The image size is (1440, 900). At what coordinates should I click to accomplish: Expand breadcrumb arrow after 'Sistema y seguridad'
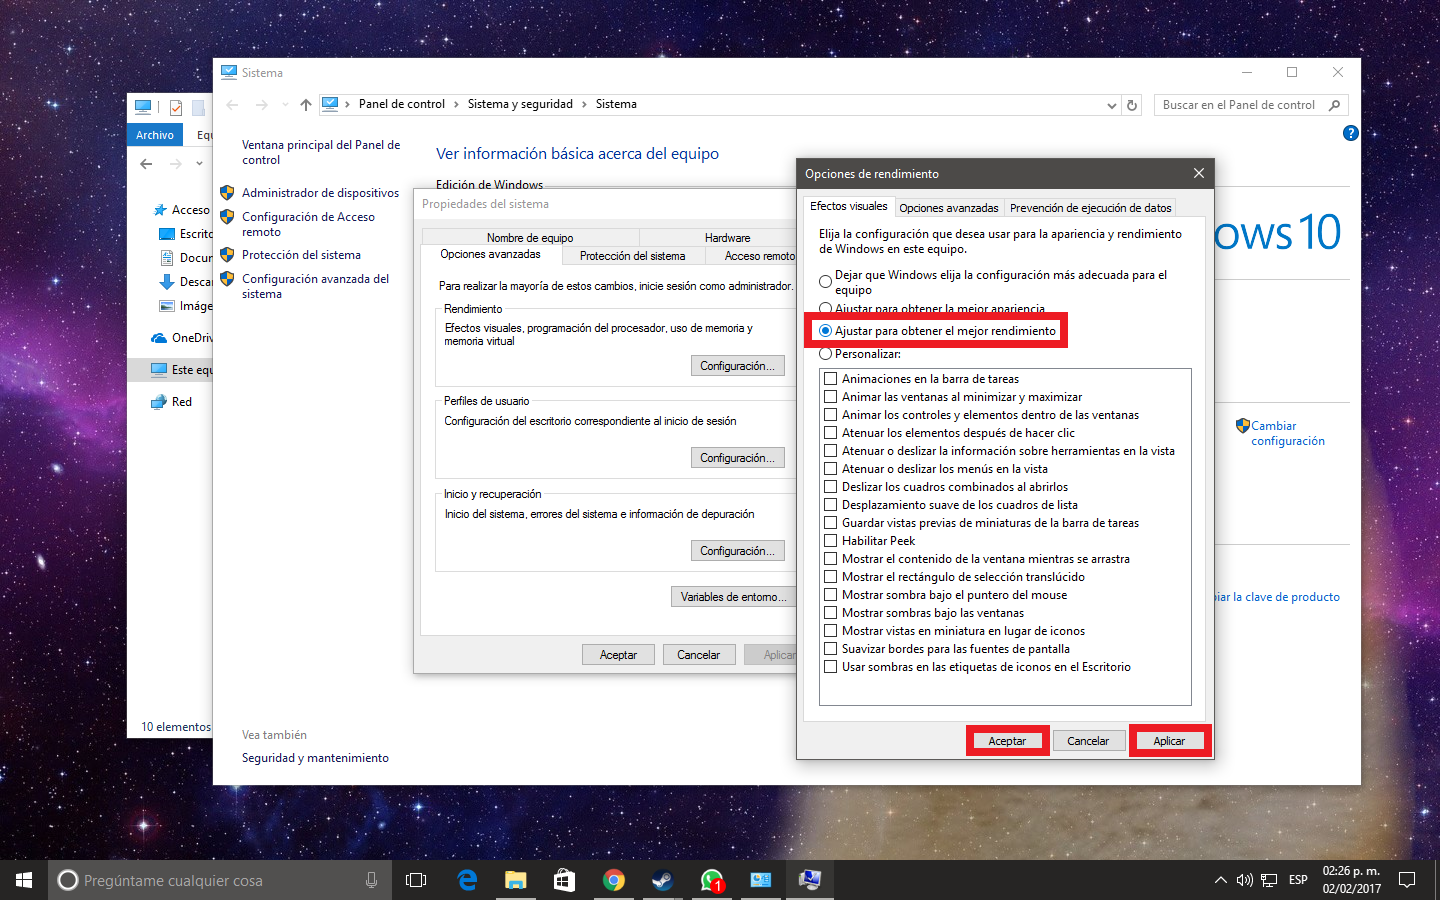[x=585, y=104]
